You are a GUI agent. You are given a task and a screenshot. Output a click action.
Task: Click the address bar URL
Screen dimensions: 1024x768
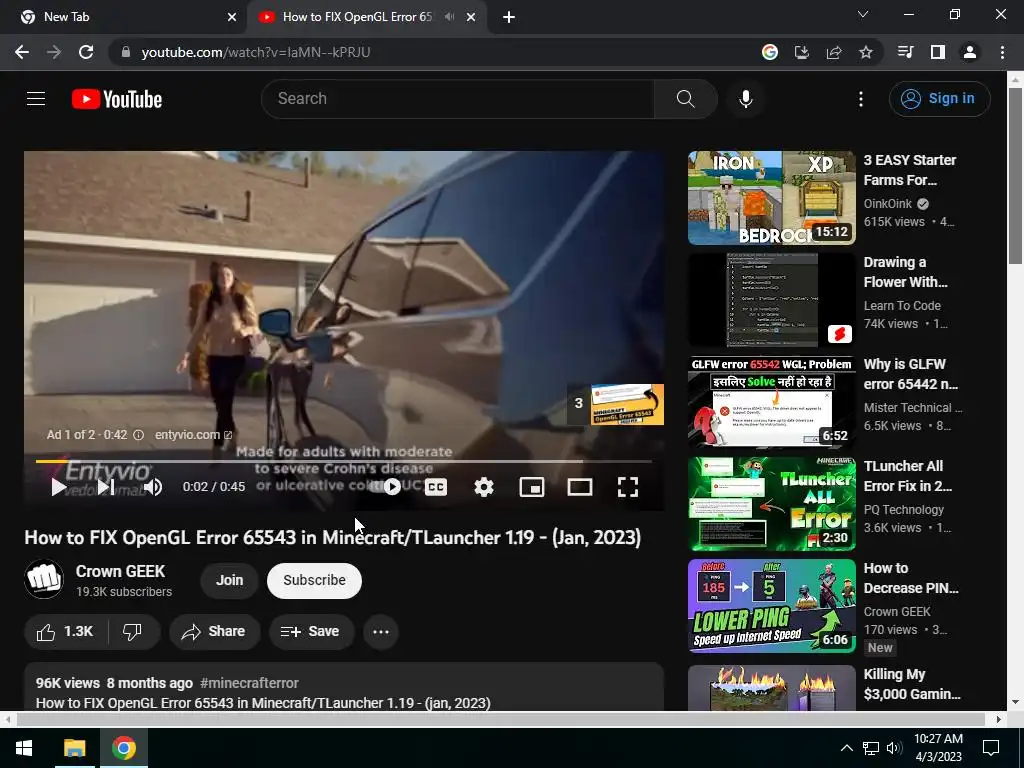pyautogui.click(x=256, y=52)
